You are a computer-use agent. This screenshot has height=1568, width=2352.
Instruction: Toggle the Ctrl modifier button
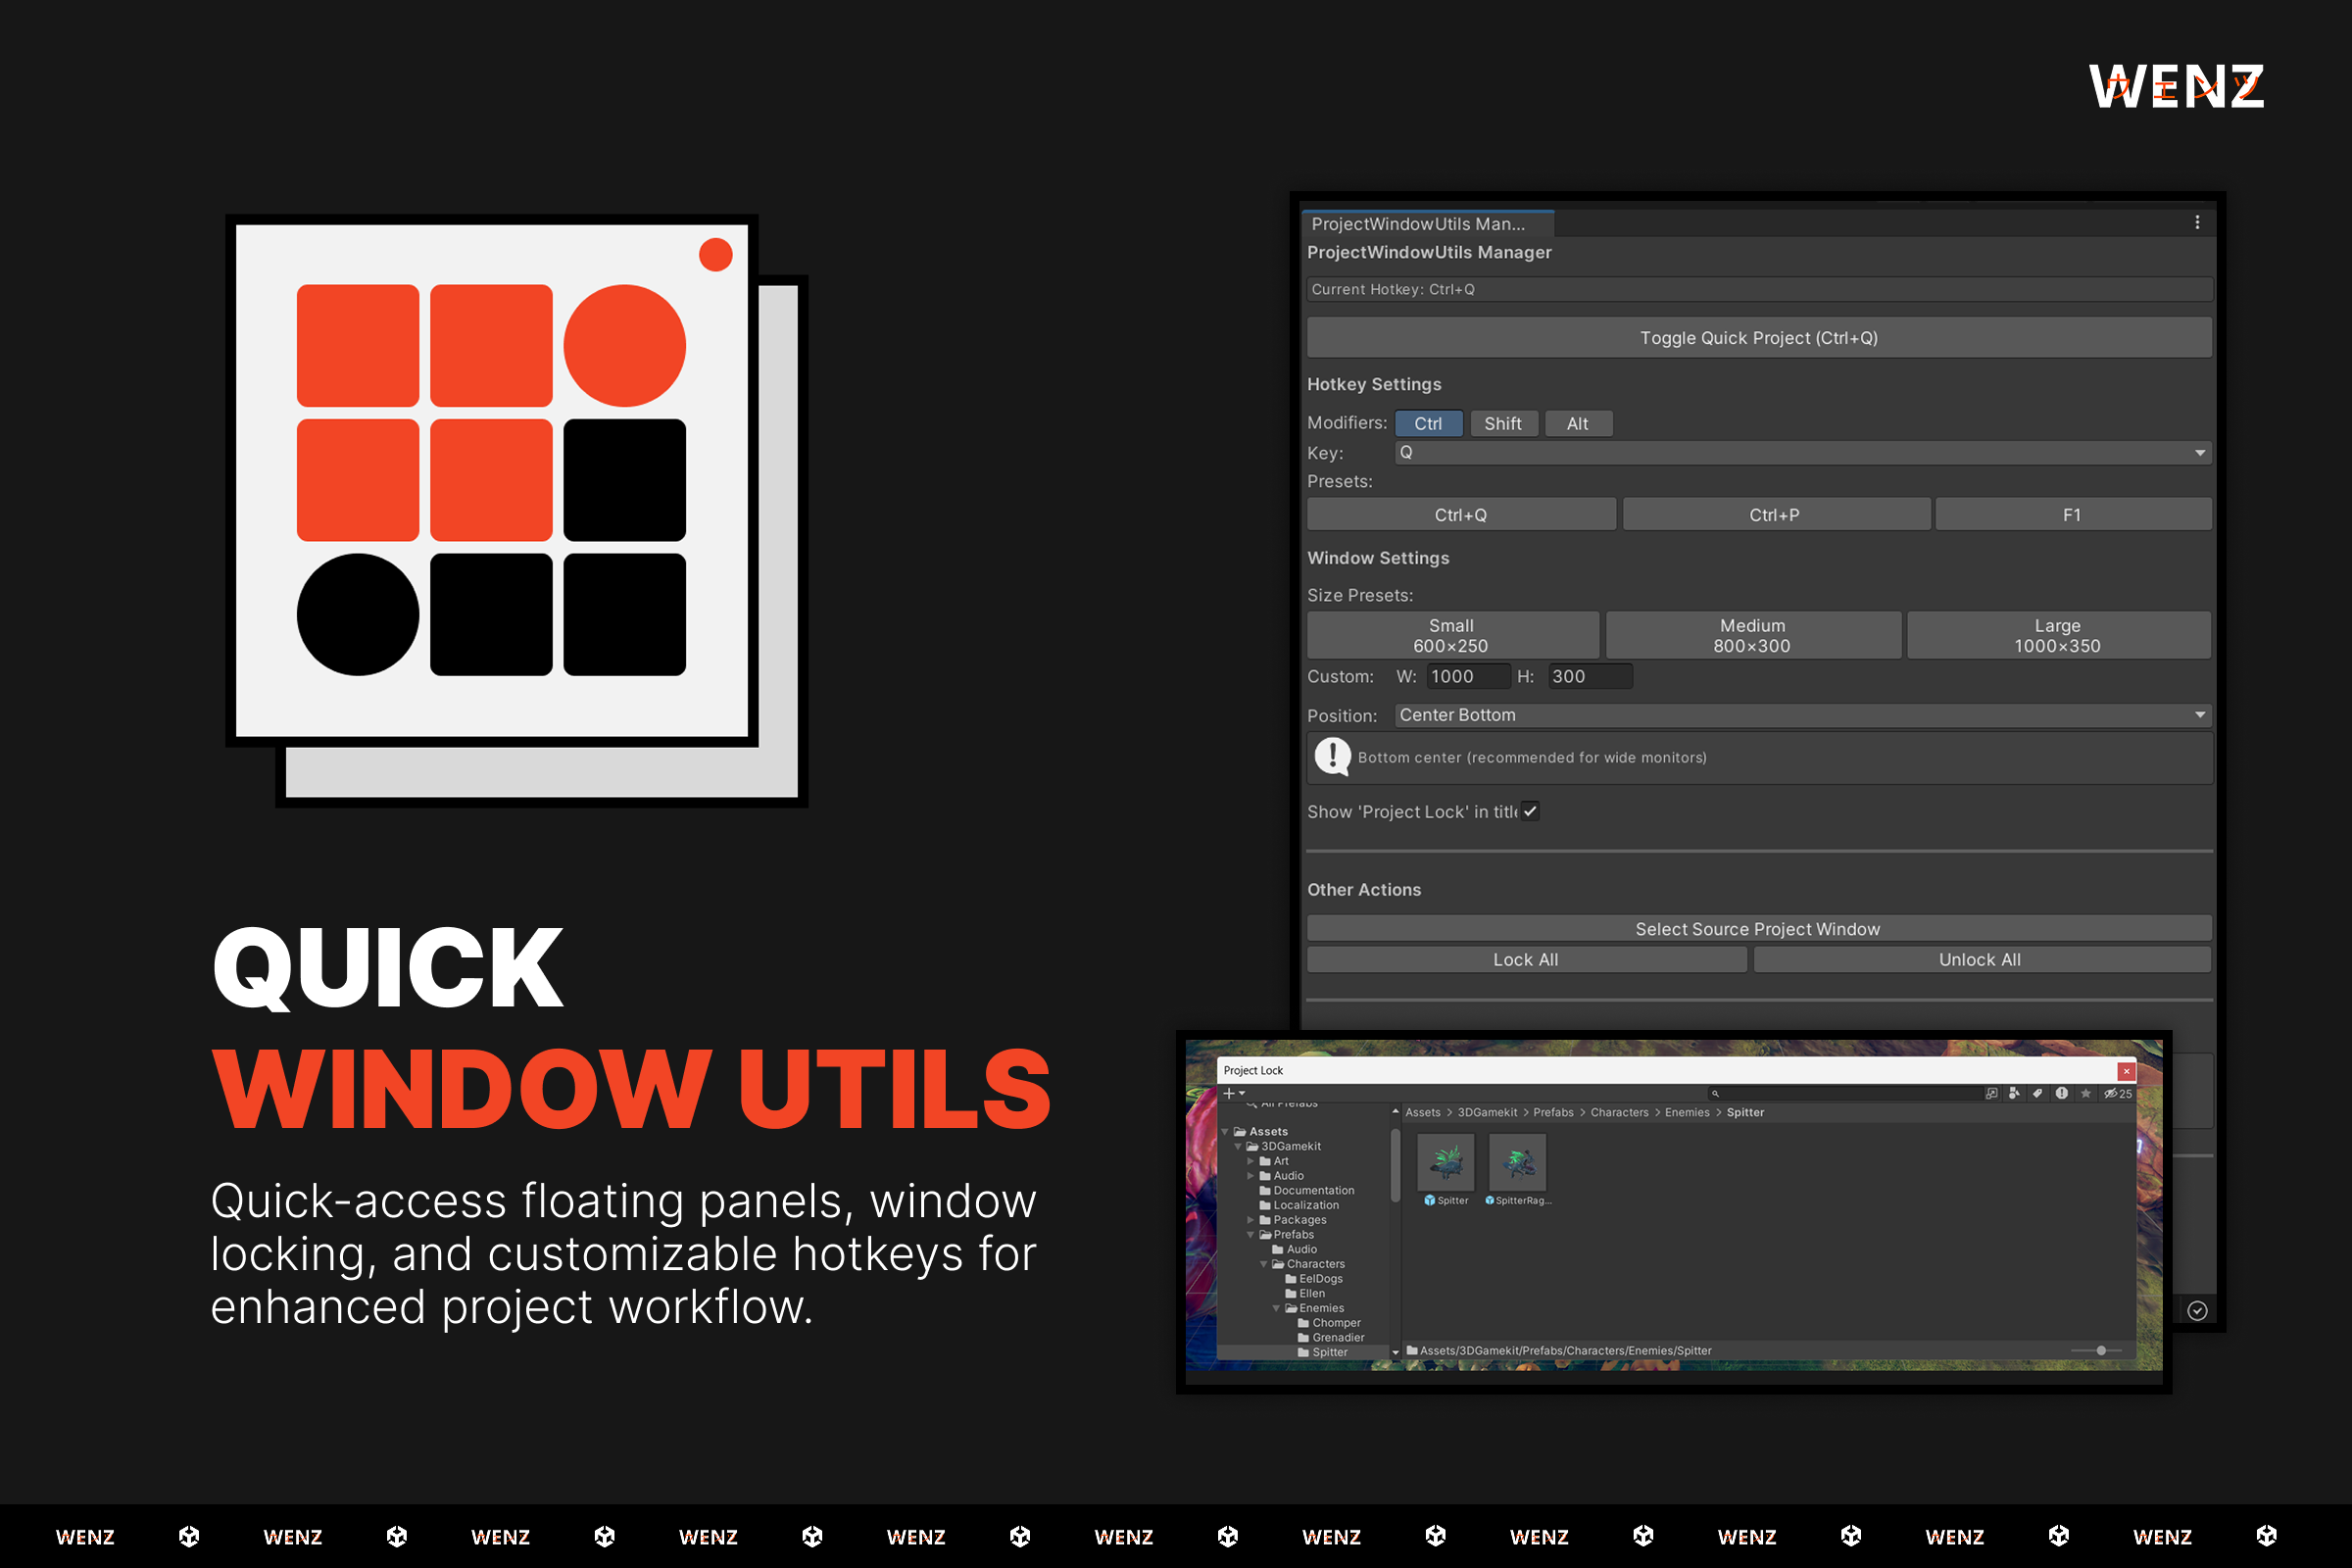[x=1428, y=424]
